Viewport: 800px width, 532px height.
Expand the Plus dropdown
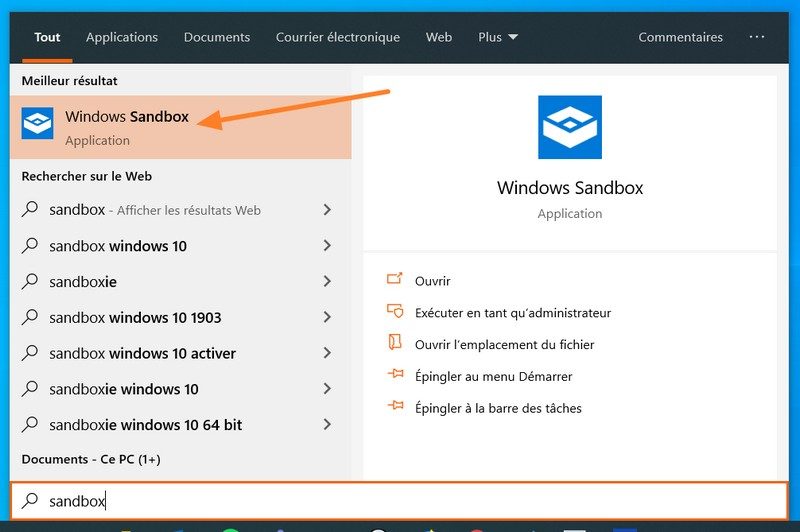(x=498, y=37)
